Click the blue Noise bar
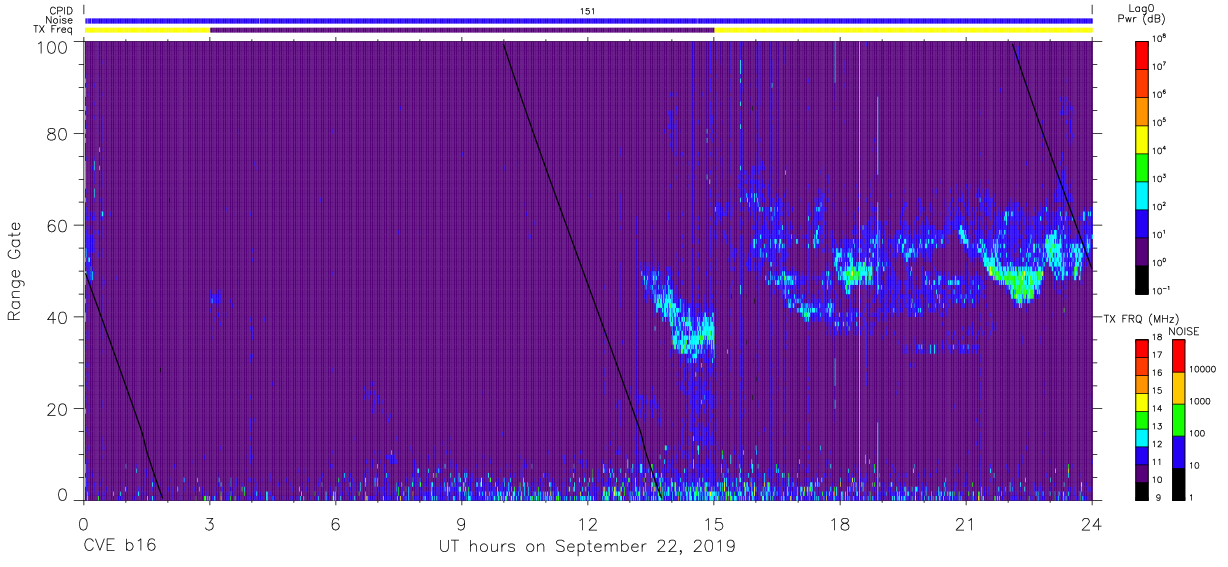Screen dimensions: 1228x567 [588, 20]
